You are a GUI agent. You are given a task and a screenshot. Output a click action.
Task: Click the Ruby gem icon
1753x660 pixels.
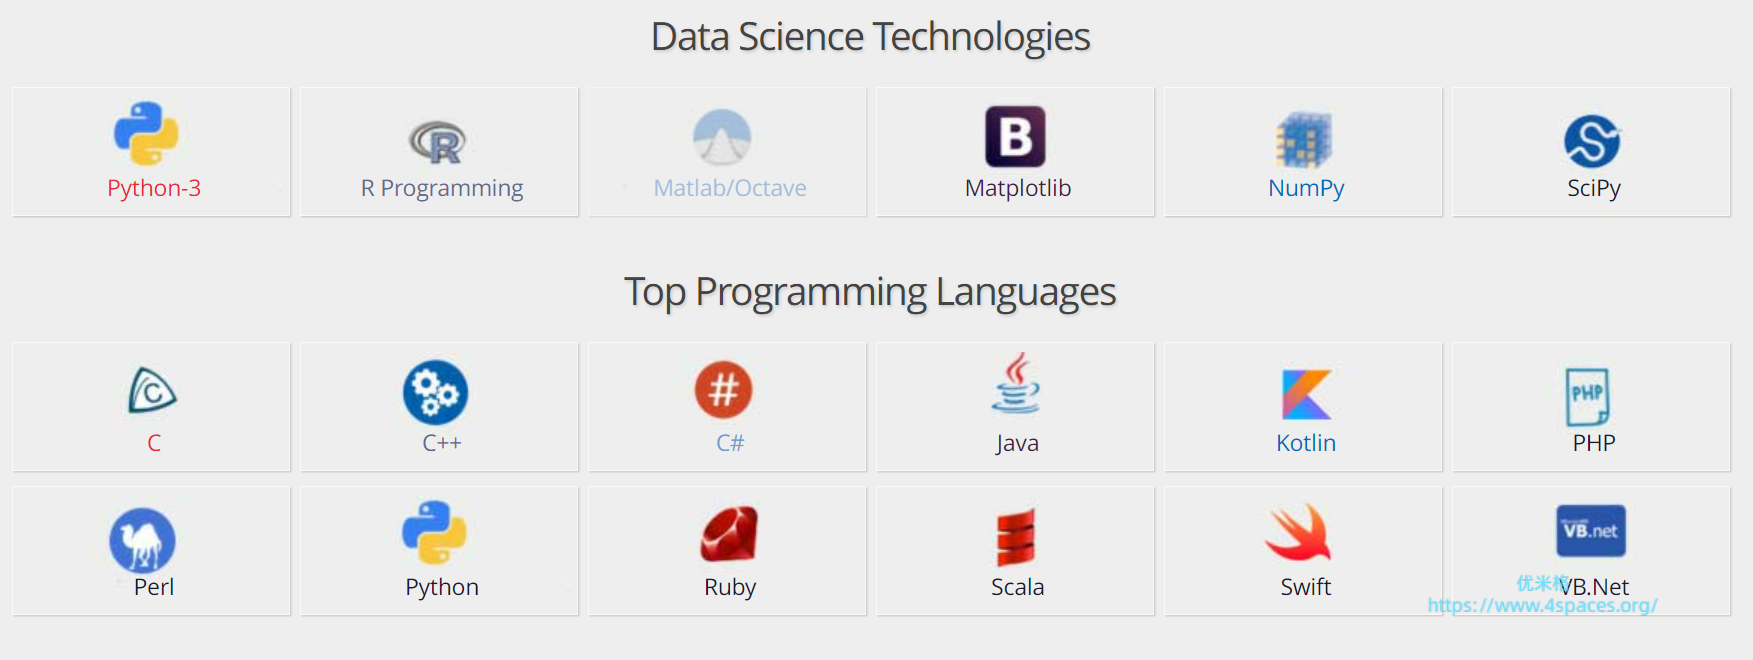[x=729, y=534]
